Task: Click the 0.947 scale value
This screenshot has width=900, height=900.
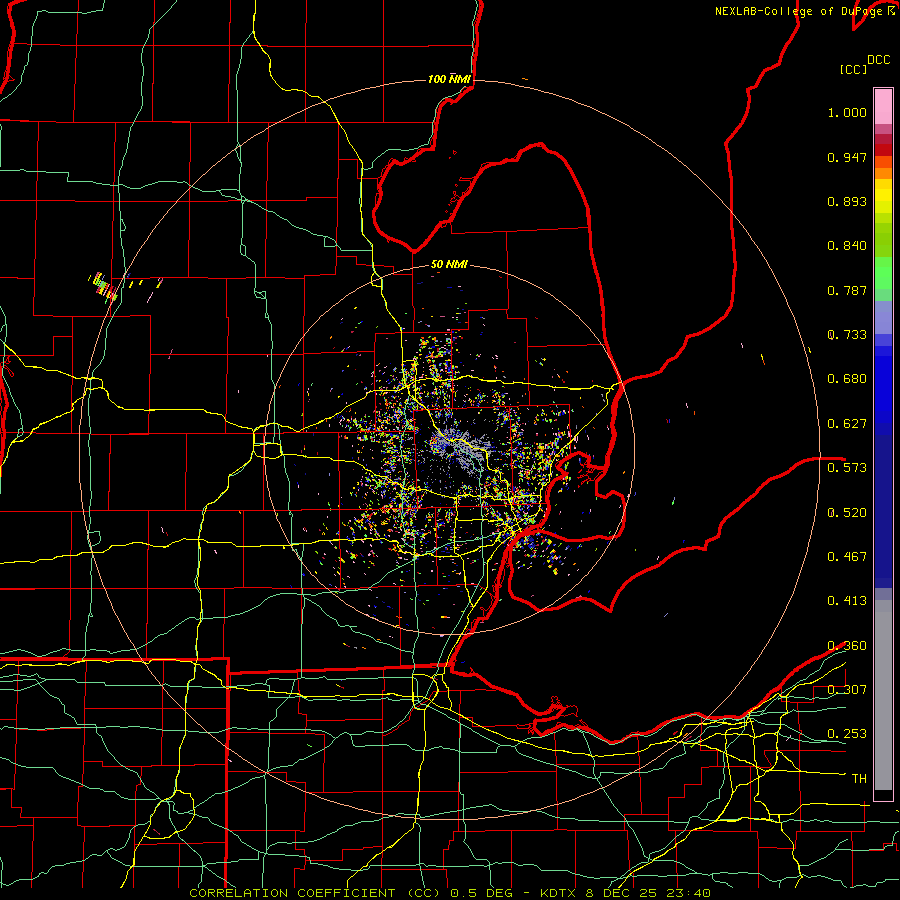Action: (847, 157)
